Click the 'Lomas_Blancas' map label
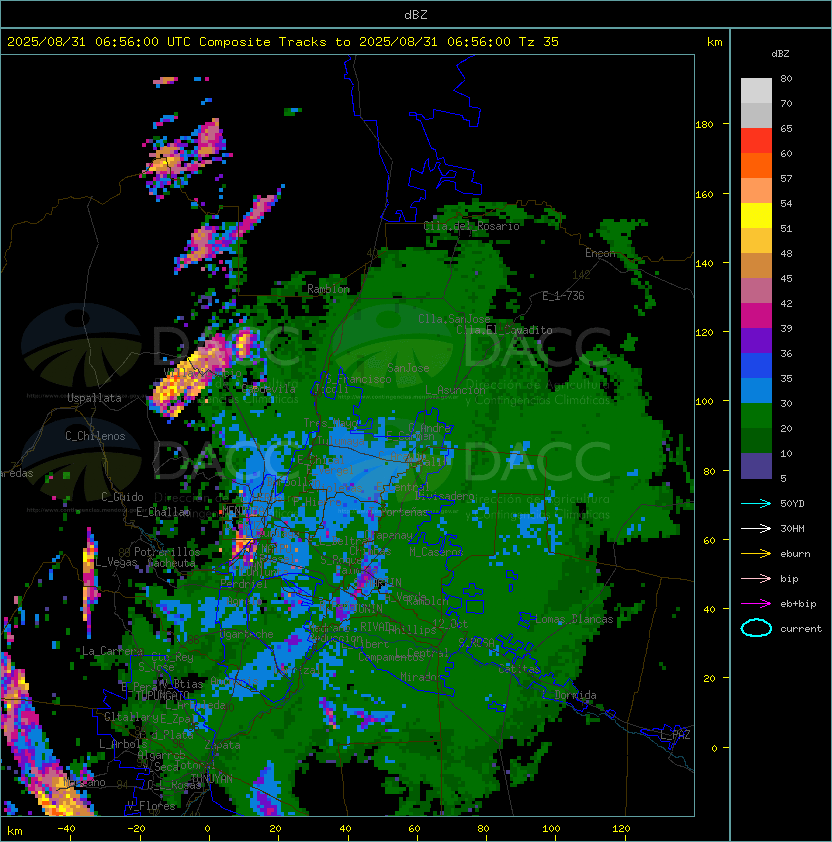832x842 pixels. 574,619
